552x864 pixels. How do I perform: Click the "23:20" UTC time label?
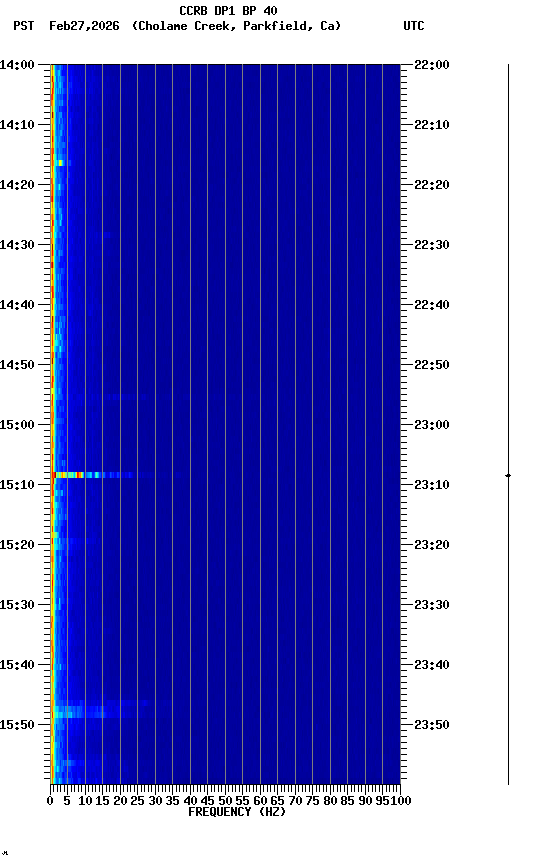tap(432, 546)
